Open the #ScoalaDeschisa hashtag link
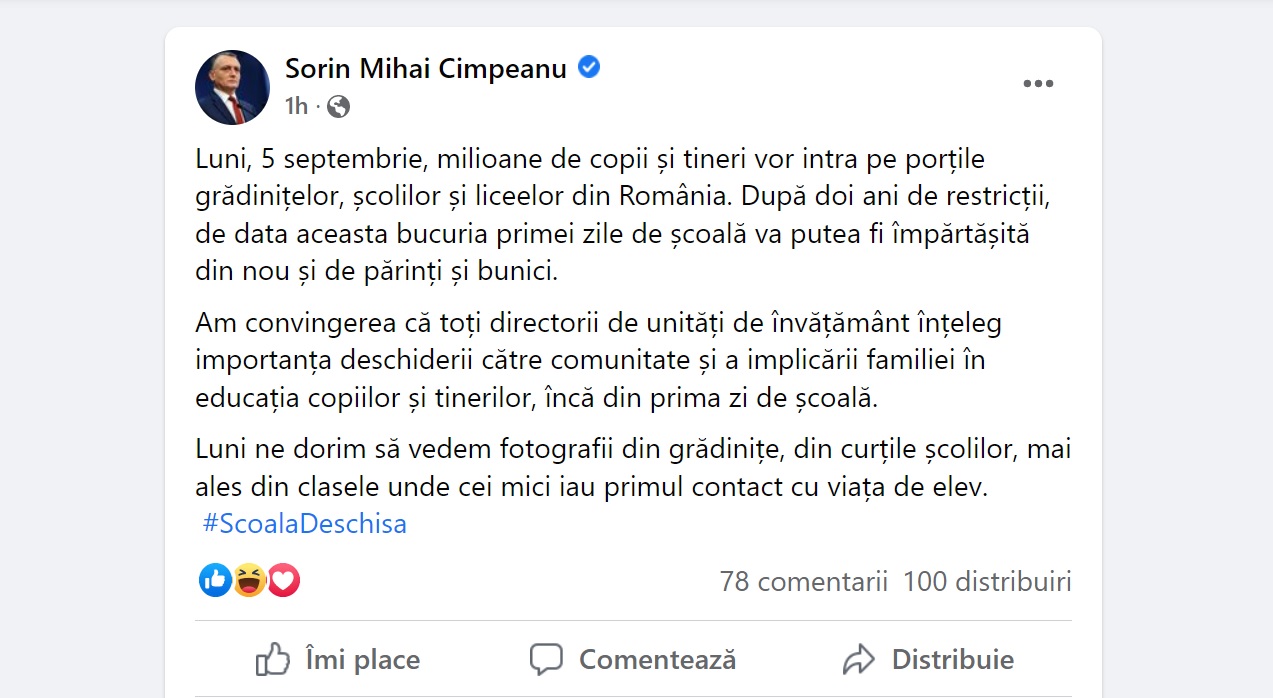Viewport: 1273px width, 698px height. point(304,524)
